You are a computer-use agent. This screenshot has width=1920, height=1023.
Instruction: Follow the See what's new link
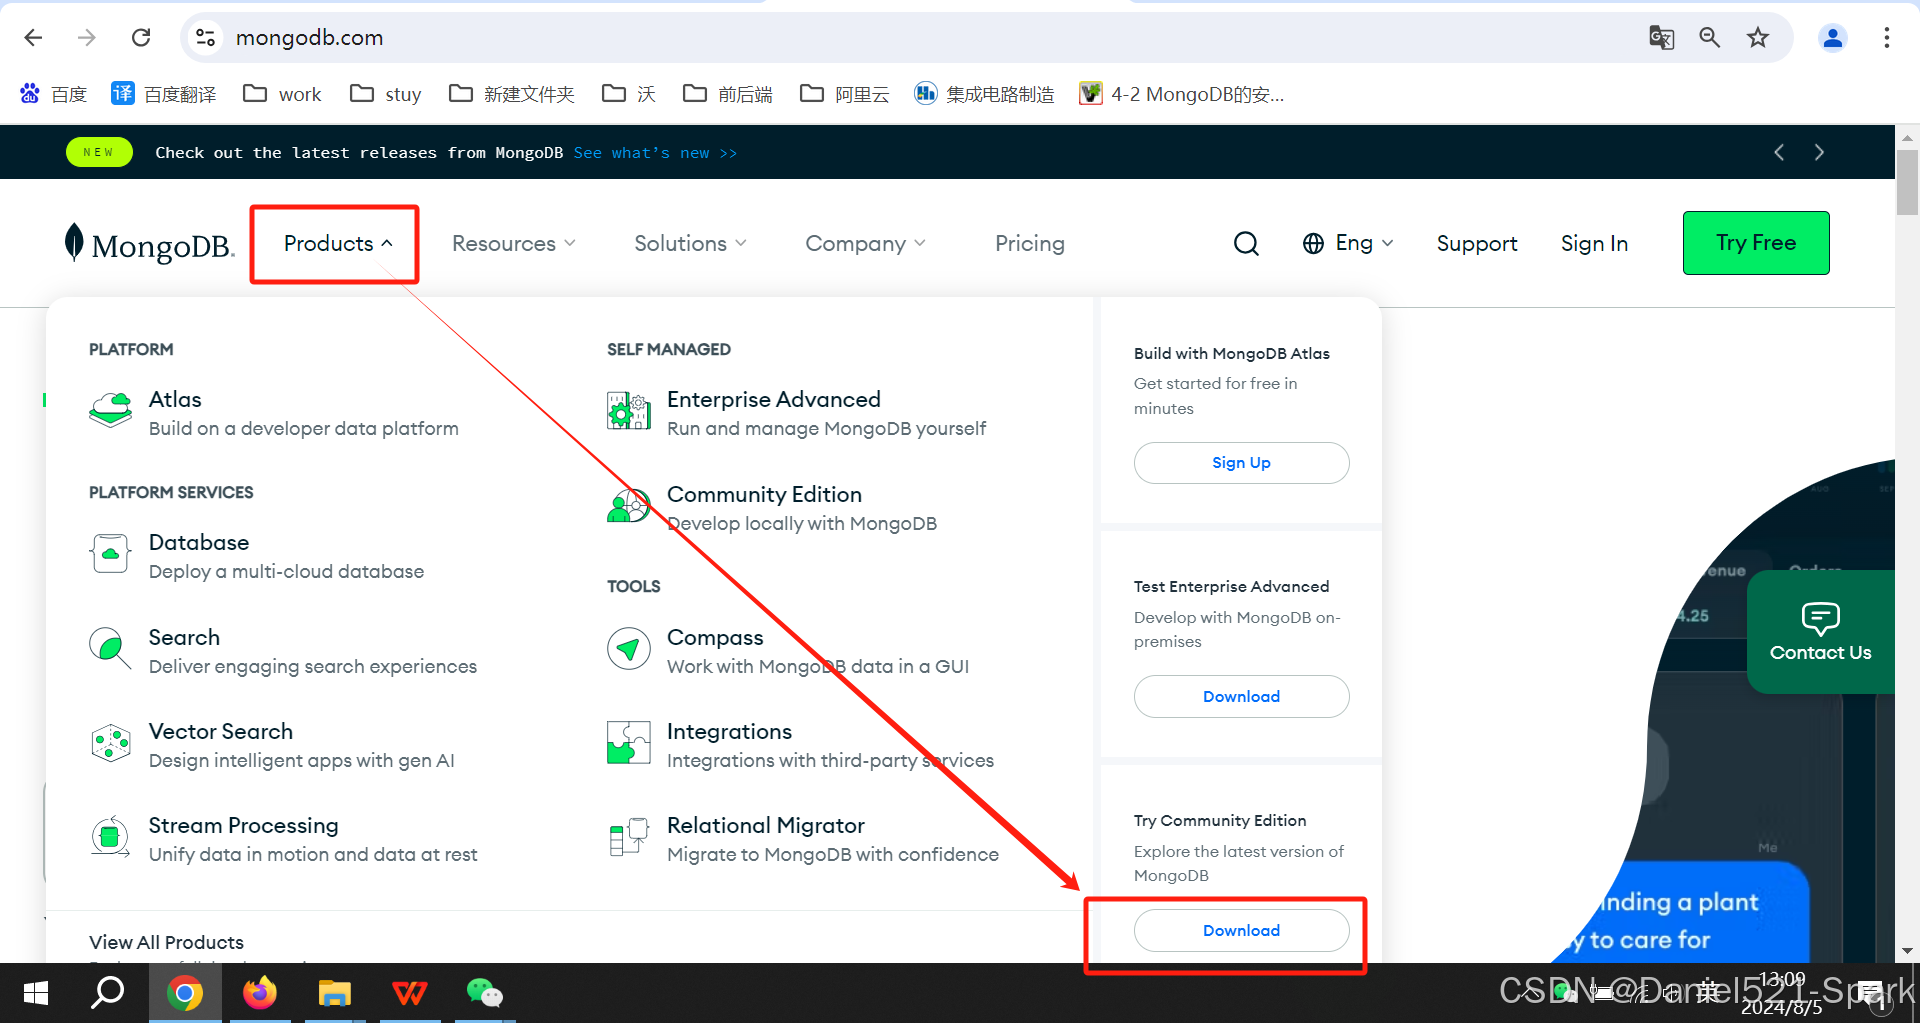655,153
